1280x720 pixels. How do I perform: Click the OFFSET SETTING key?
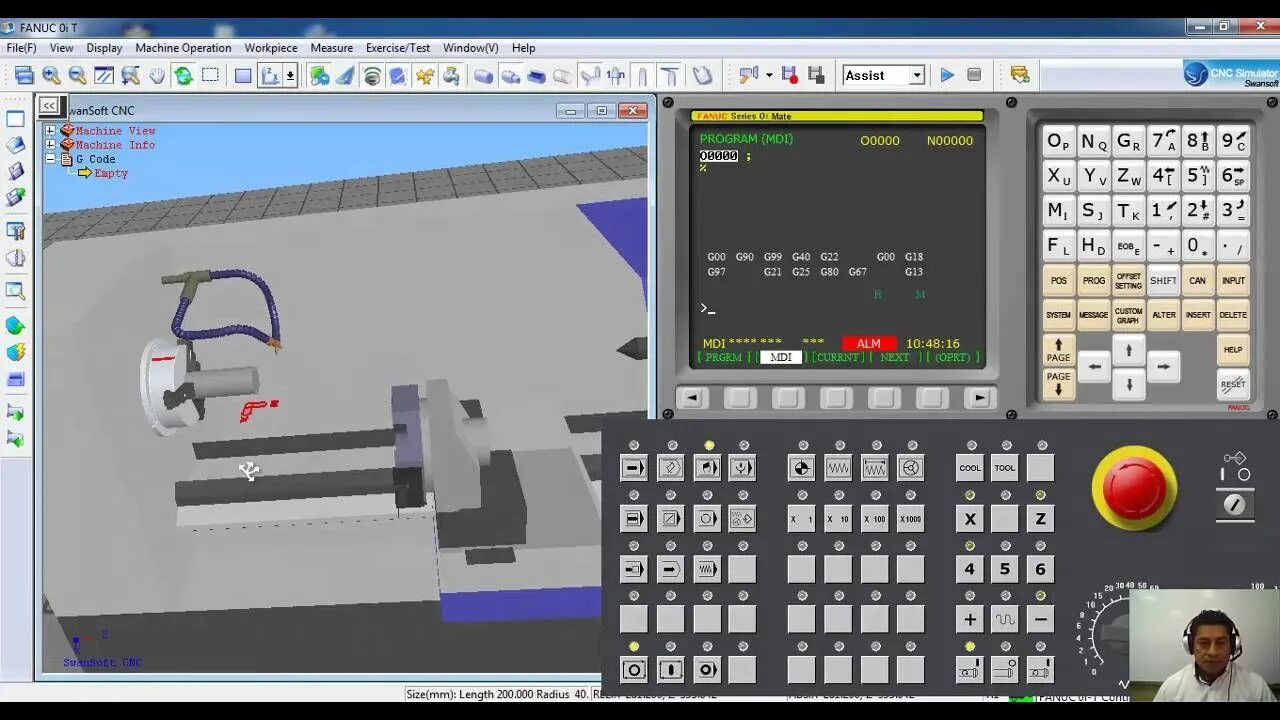click(1129, 281)
